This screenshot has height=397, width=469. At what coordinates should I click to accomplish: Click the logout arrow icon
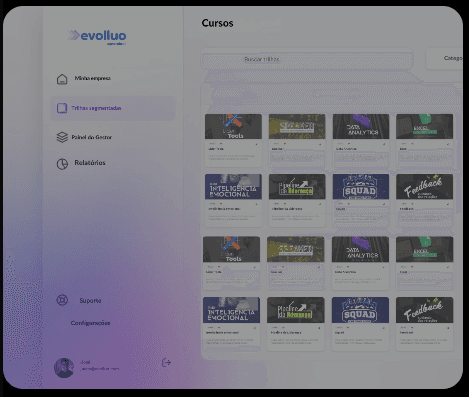coord(166,362)
